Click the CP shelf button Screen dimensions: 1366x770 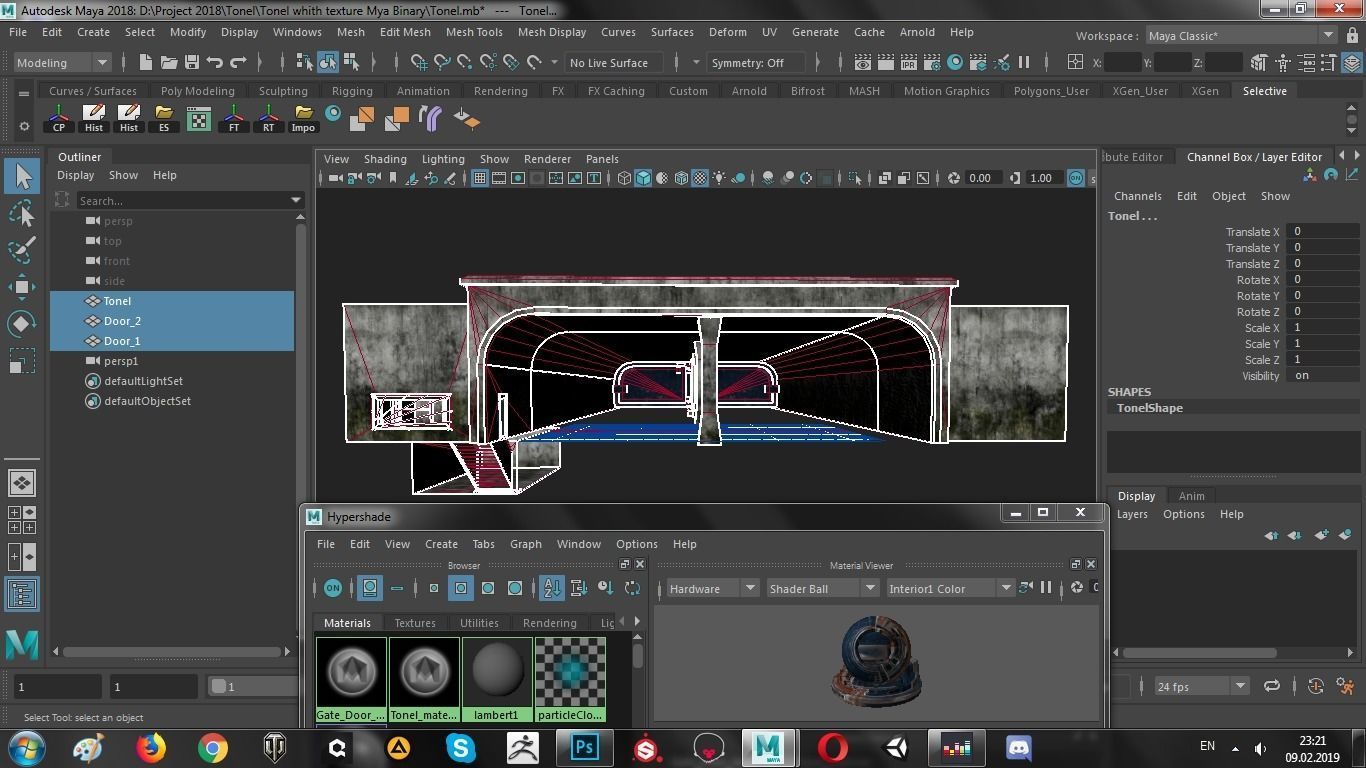tap(59, 119)
